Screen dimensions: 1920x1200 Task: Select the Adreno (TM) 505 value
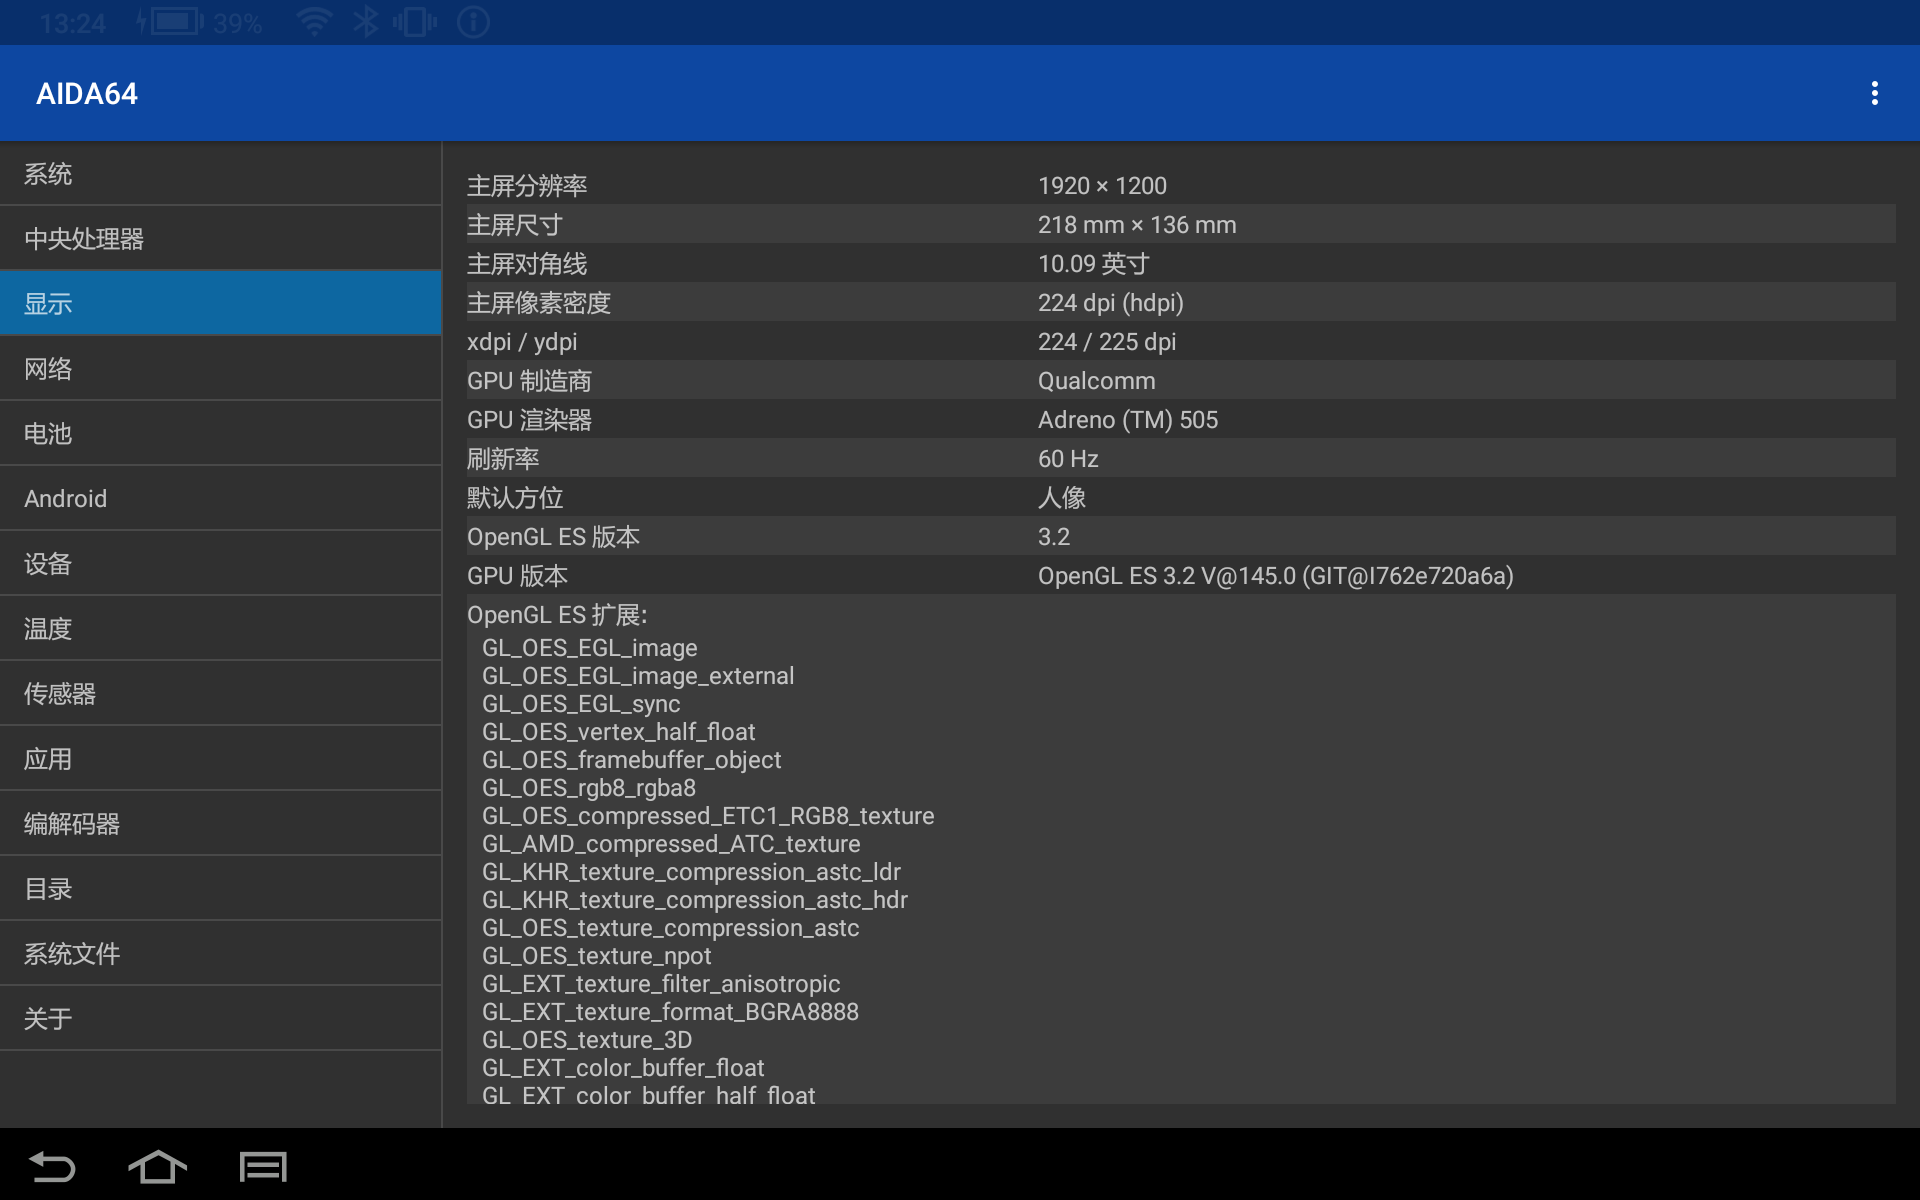[x=1128, y=420]
